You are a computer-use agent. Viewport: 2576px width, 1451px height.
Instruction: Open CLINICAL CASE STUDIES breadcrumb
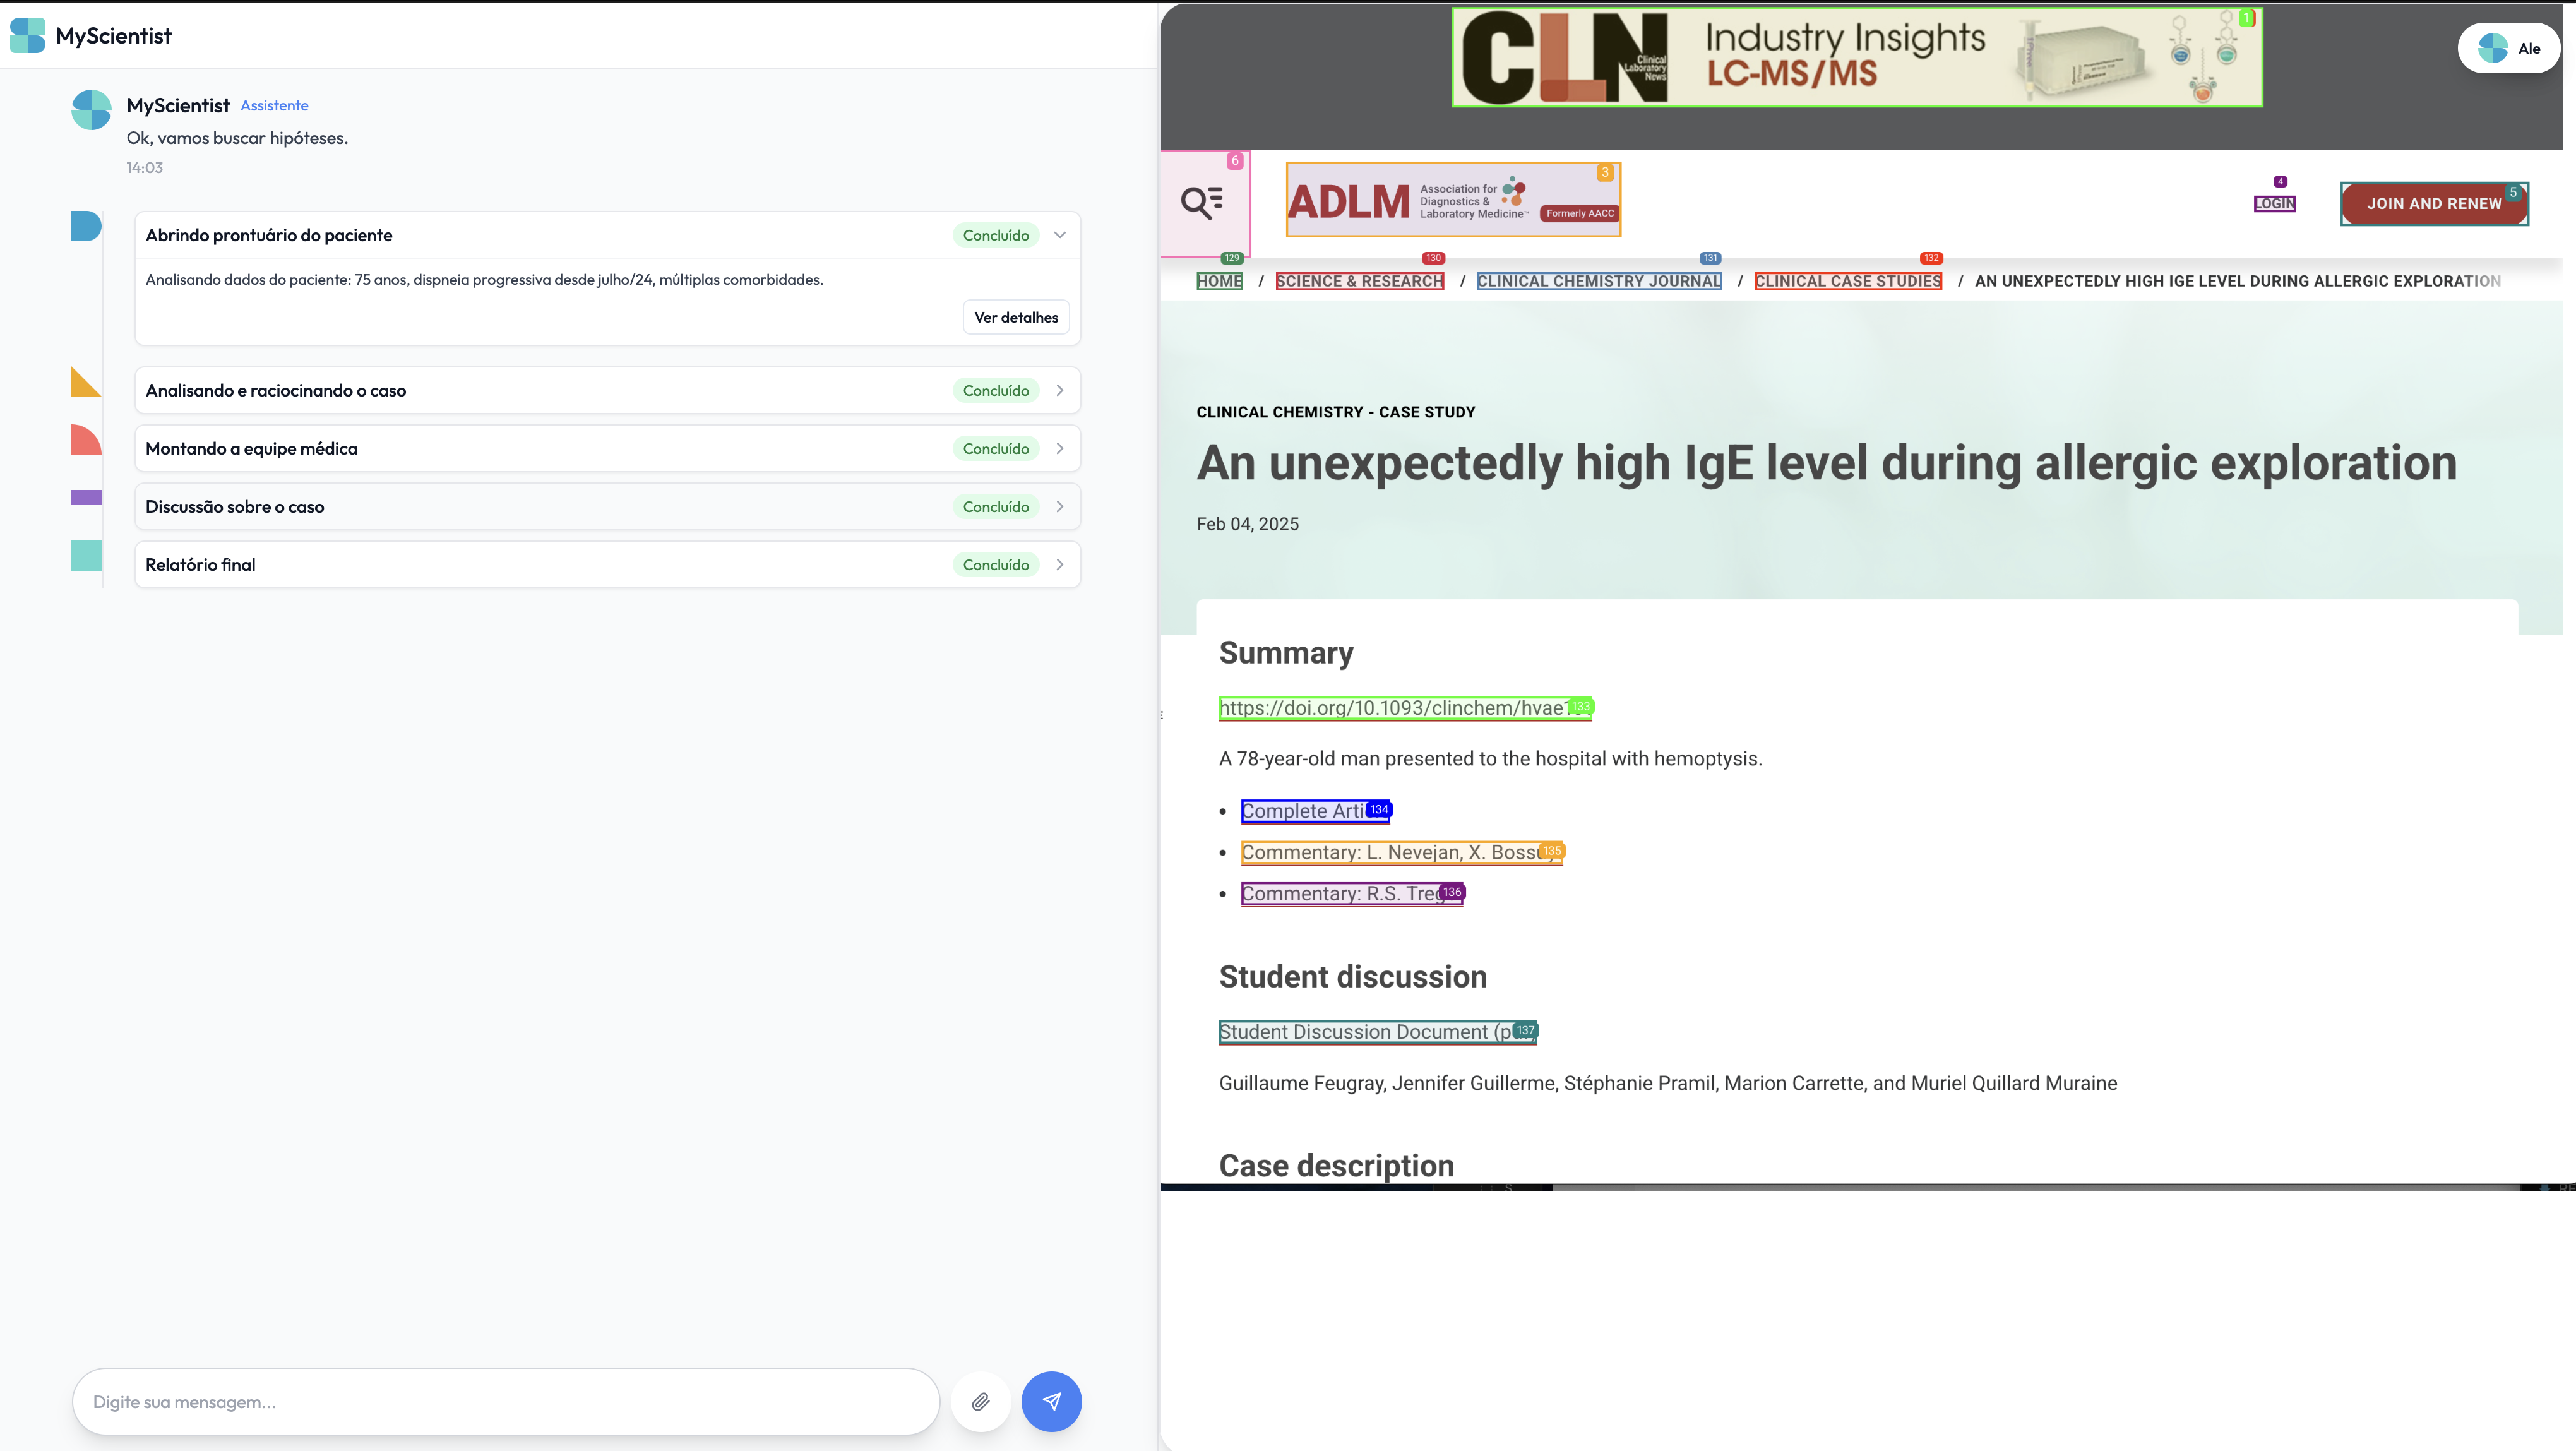pyautogui.click(x=1848, y=281)
